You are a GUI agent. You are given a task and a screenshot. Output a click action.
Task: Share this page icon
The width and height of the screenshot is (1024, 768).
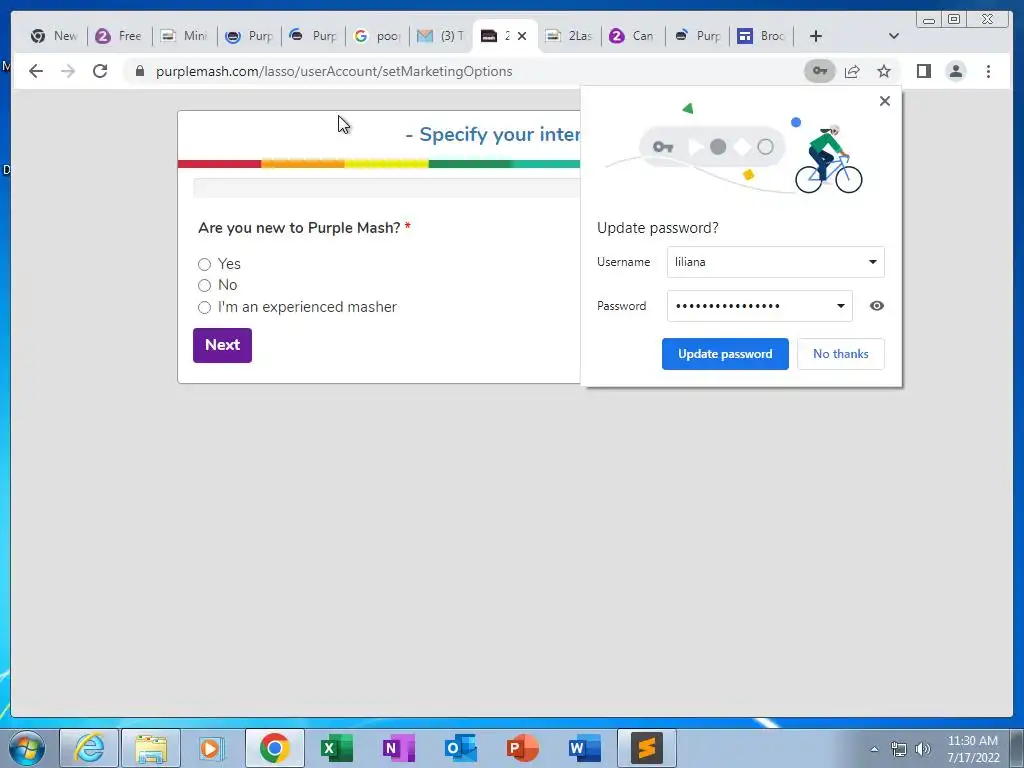click(x=852, y=71)
